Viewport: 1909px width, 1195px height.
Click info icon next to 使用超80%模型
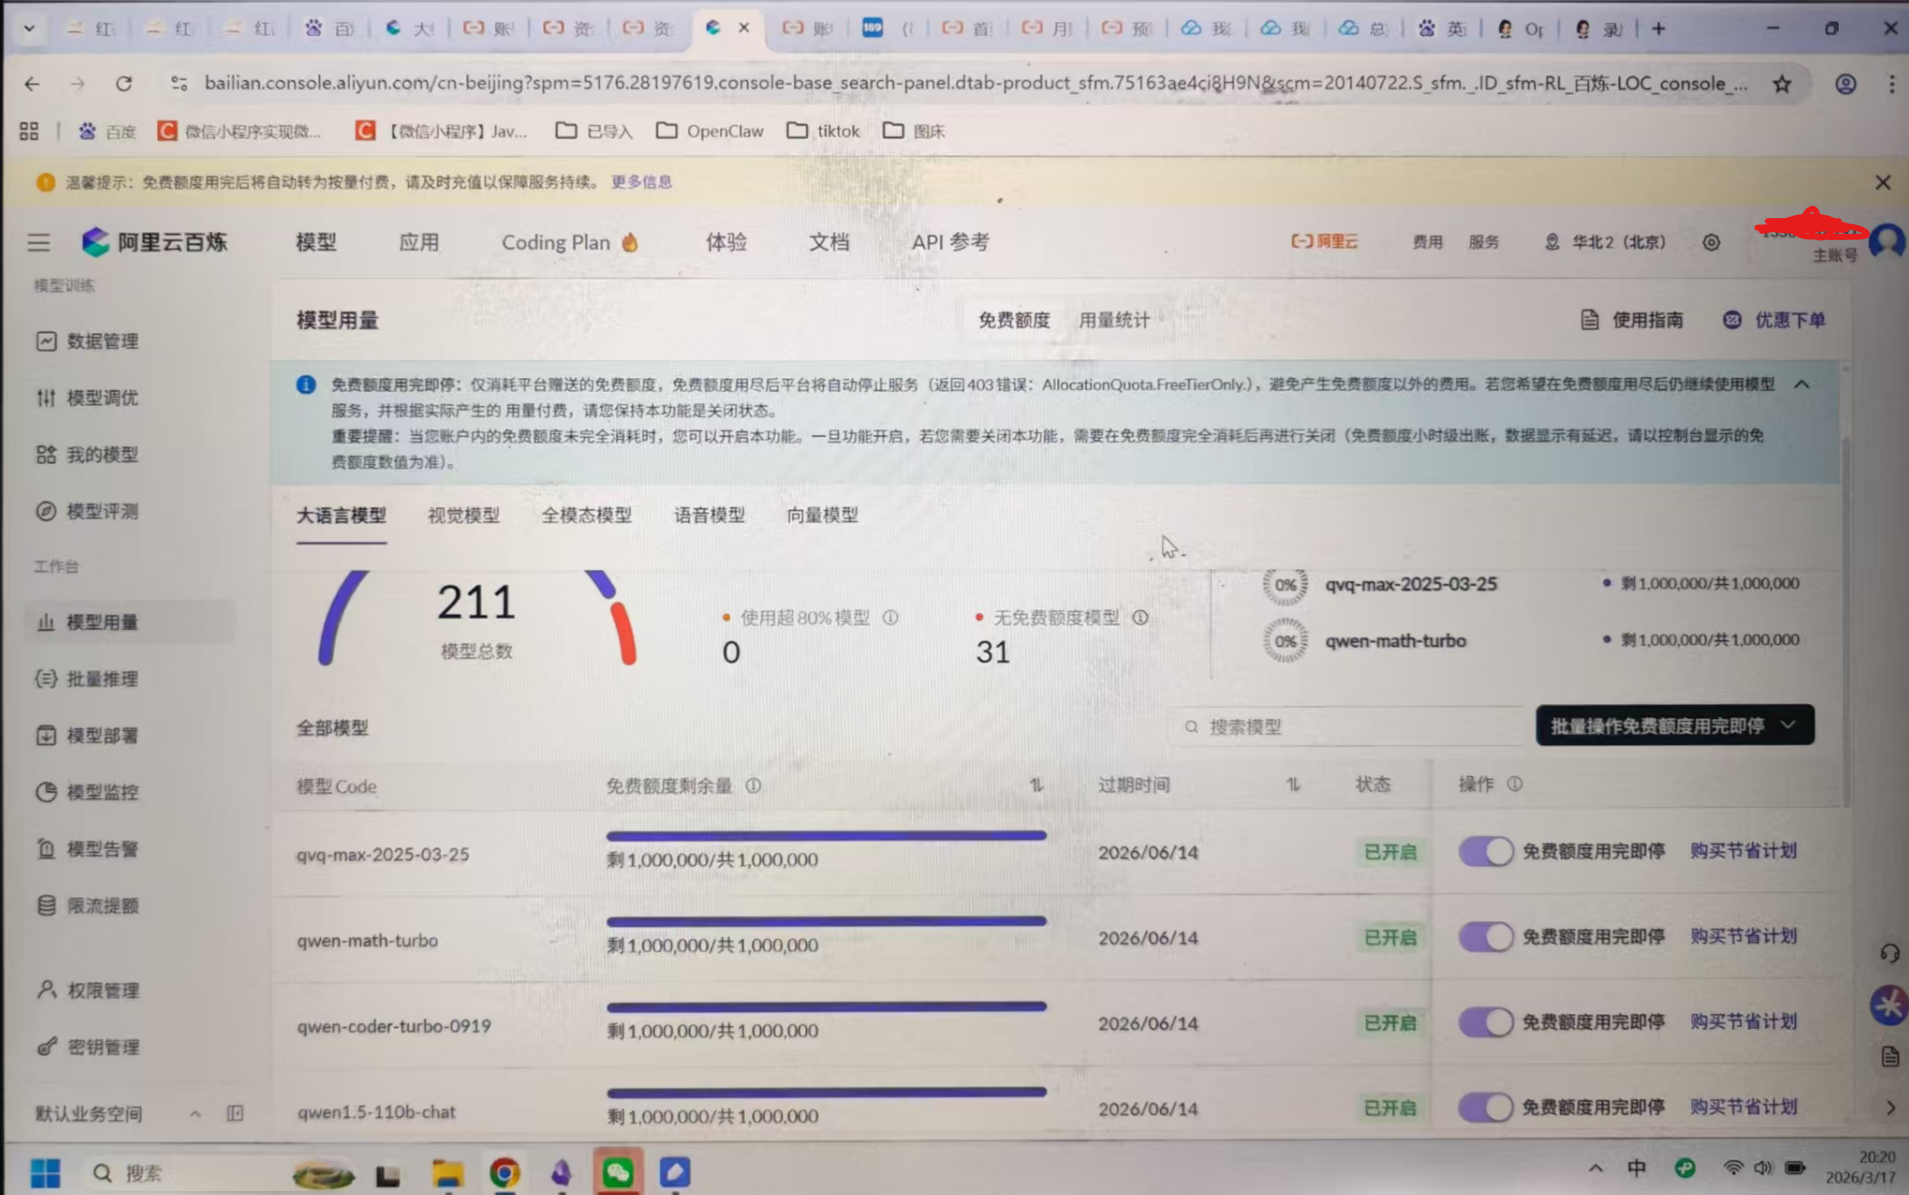[x=890, y=618]
